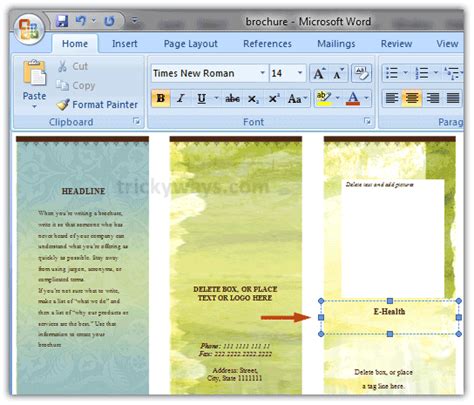Click the font size box showing 14
This screenshot has height=405, width=474.
tap(282, 73)
